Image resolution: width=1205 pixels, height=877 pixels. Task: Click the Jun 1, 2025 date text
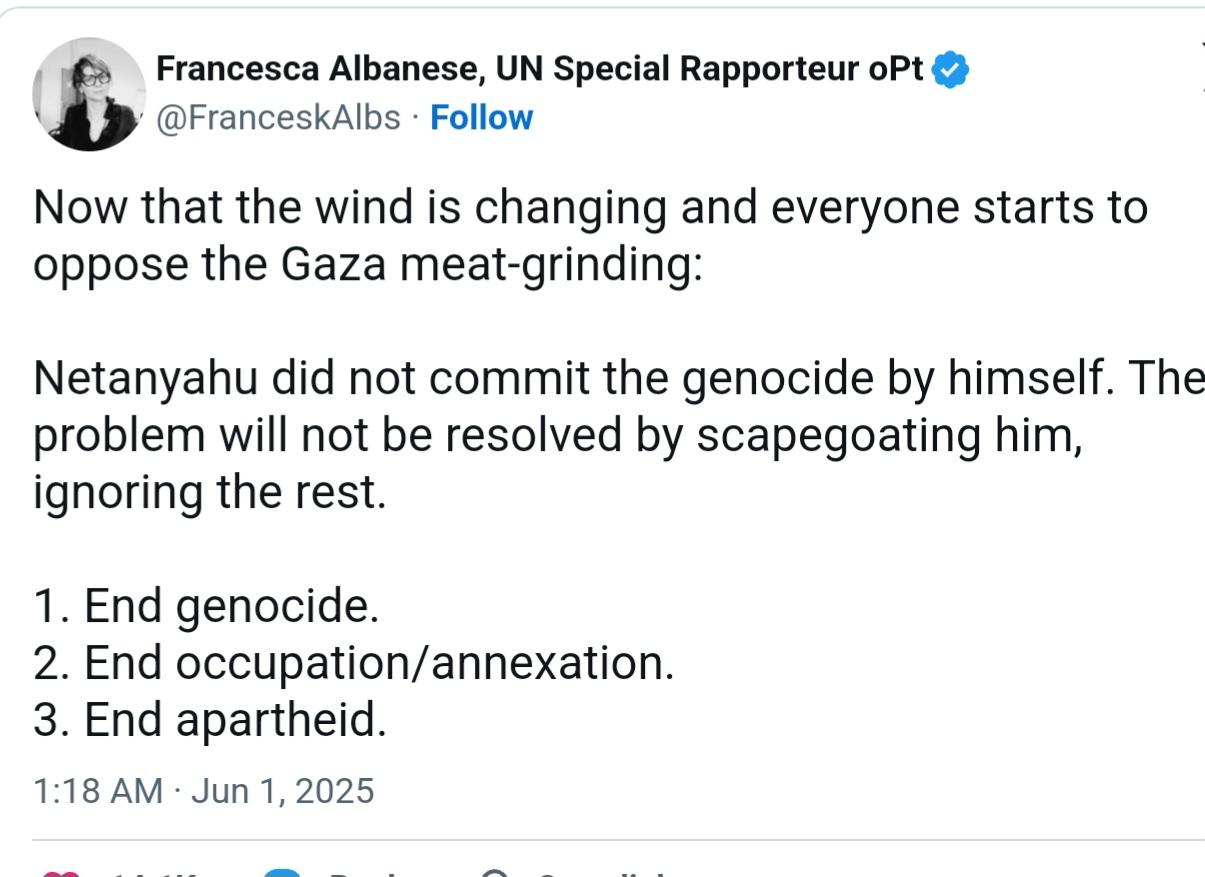[x=282, y=791]
